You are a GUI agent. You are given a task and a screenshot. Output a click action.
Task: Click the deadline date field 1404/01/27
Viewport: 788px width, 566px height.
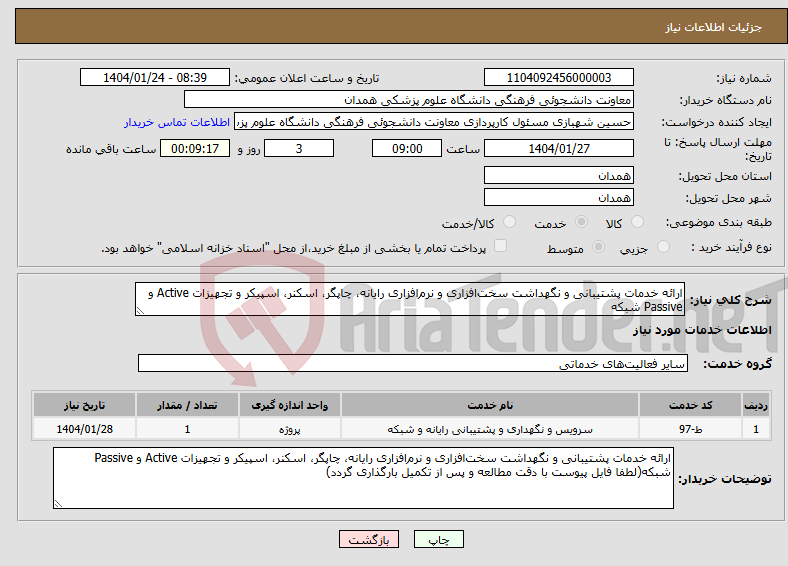(558, 148)
